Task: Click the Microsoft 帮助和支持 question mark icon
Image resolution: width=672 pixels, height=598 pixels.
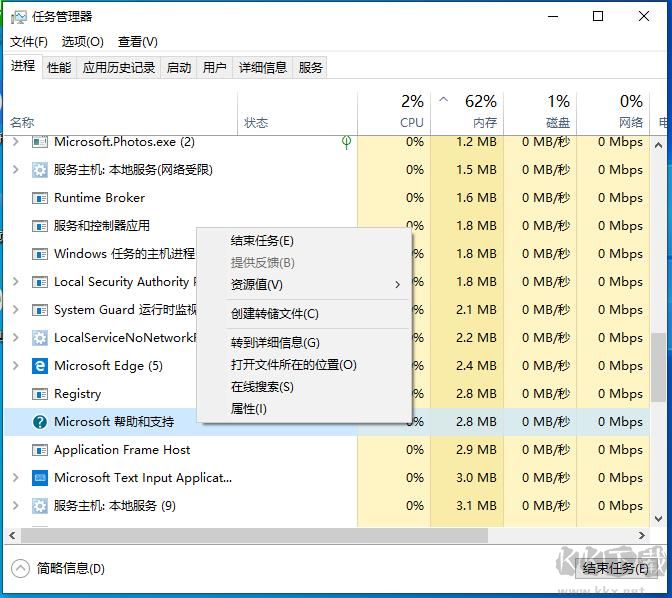Action: (40, 422)
